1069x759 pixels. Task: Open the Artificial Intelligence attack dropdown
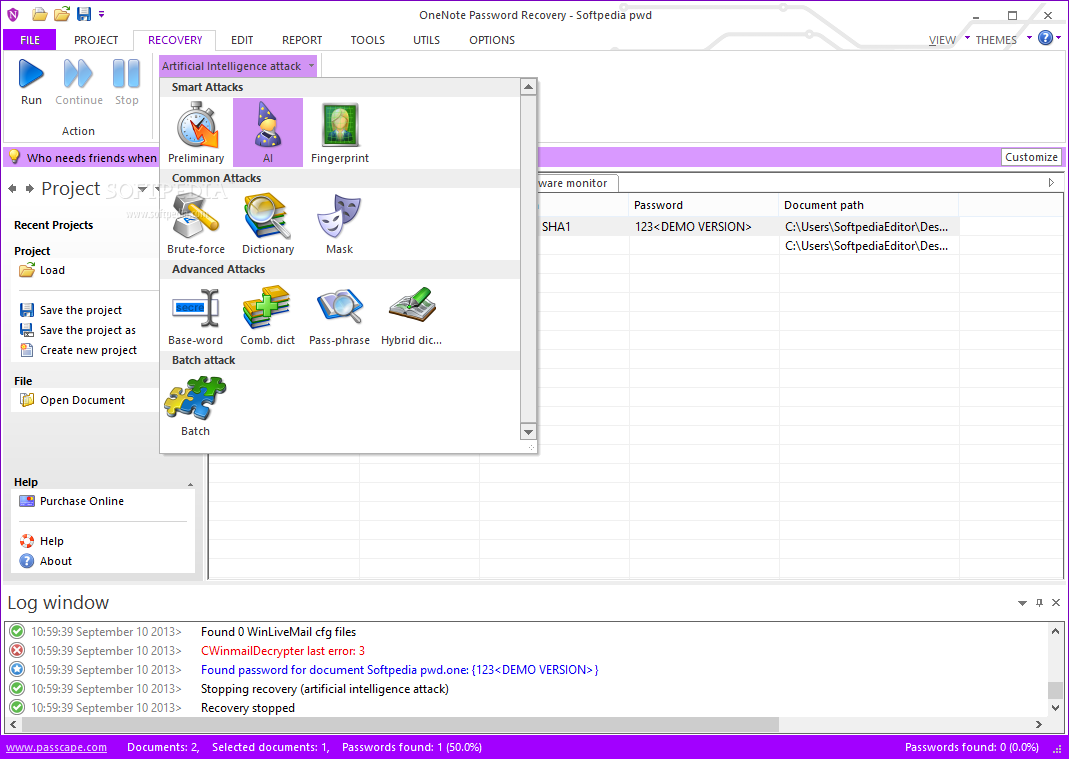pyautogui.click(x=238, y=66)
